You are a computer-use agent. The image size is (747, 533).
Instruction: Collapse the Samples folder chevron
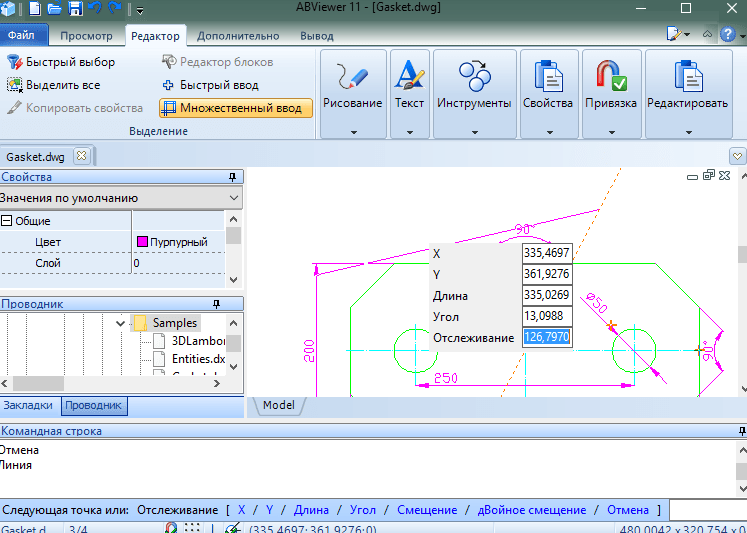pyautogui.click(x=121, y=323)
